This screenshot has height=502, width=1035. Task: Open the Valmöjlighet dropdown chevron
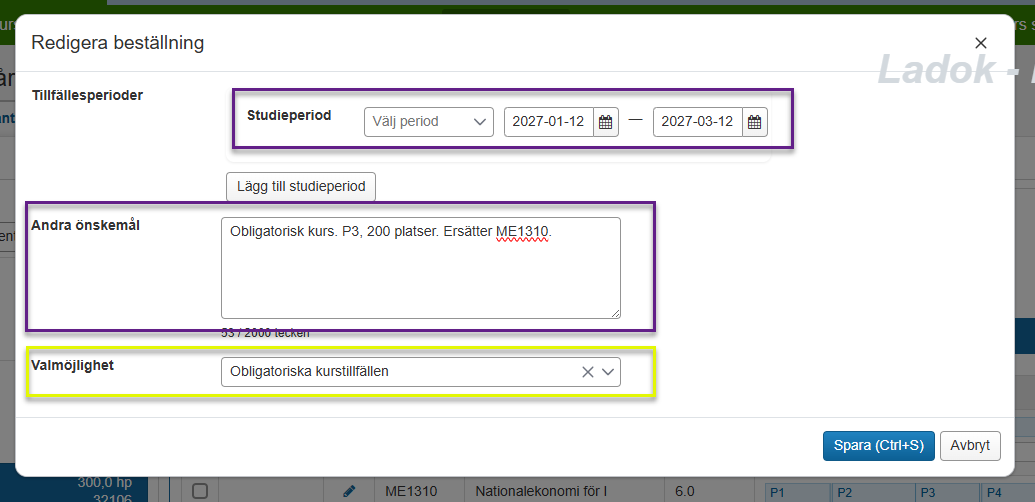pos(608,372)
